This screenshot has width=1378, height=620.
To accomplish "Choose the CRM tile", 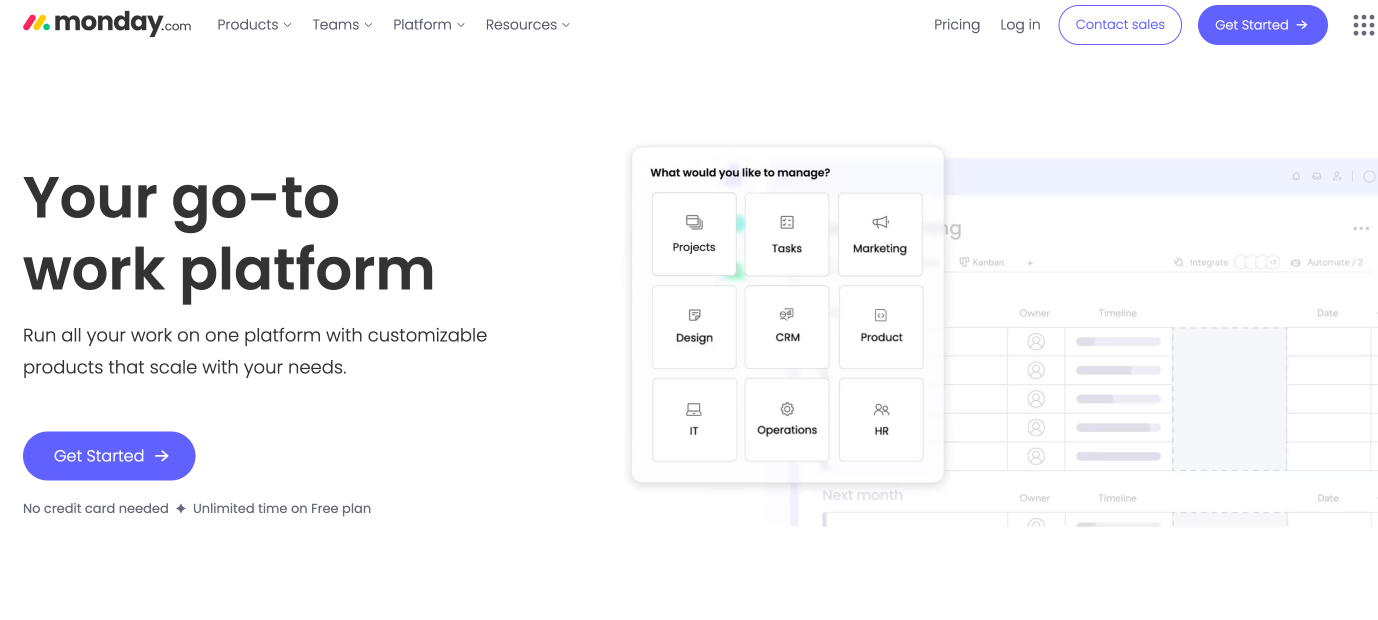I will [x=787, y=327].
